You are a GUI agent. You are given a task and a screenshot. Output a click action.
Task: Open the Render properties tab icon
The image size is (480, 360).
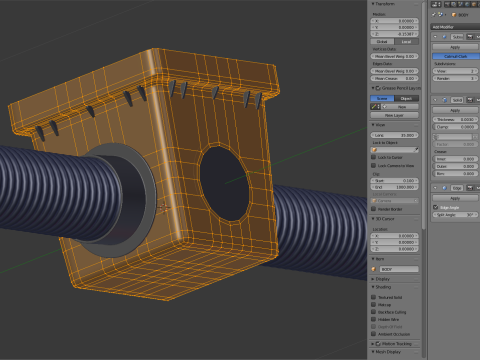point(447,4)
